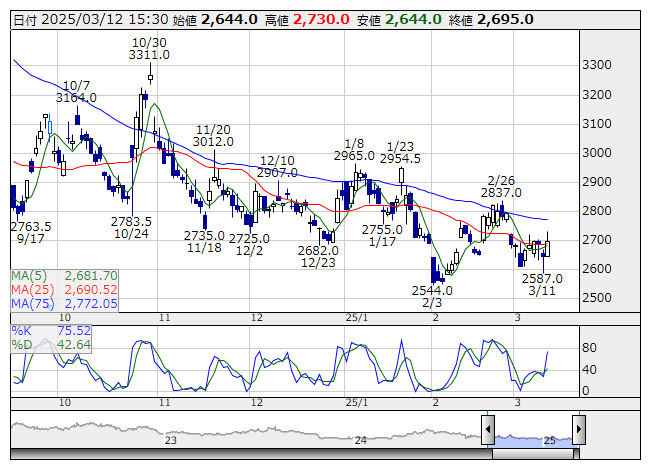
Task: Click the 3000 price axis label
Action: 596,152
